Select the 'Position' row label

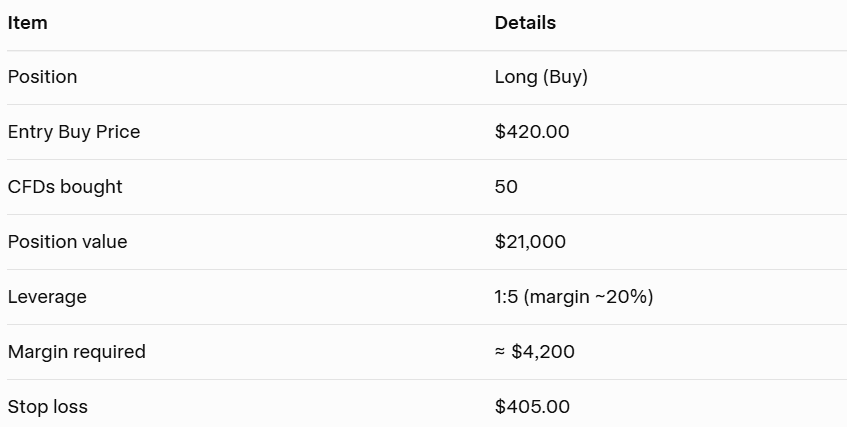point(42,77)
